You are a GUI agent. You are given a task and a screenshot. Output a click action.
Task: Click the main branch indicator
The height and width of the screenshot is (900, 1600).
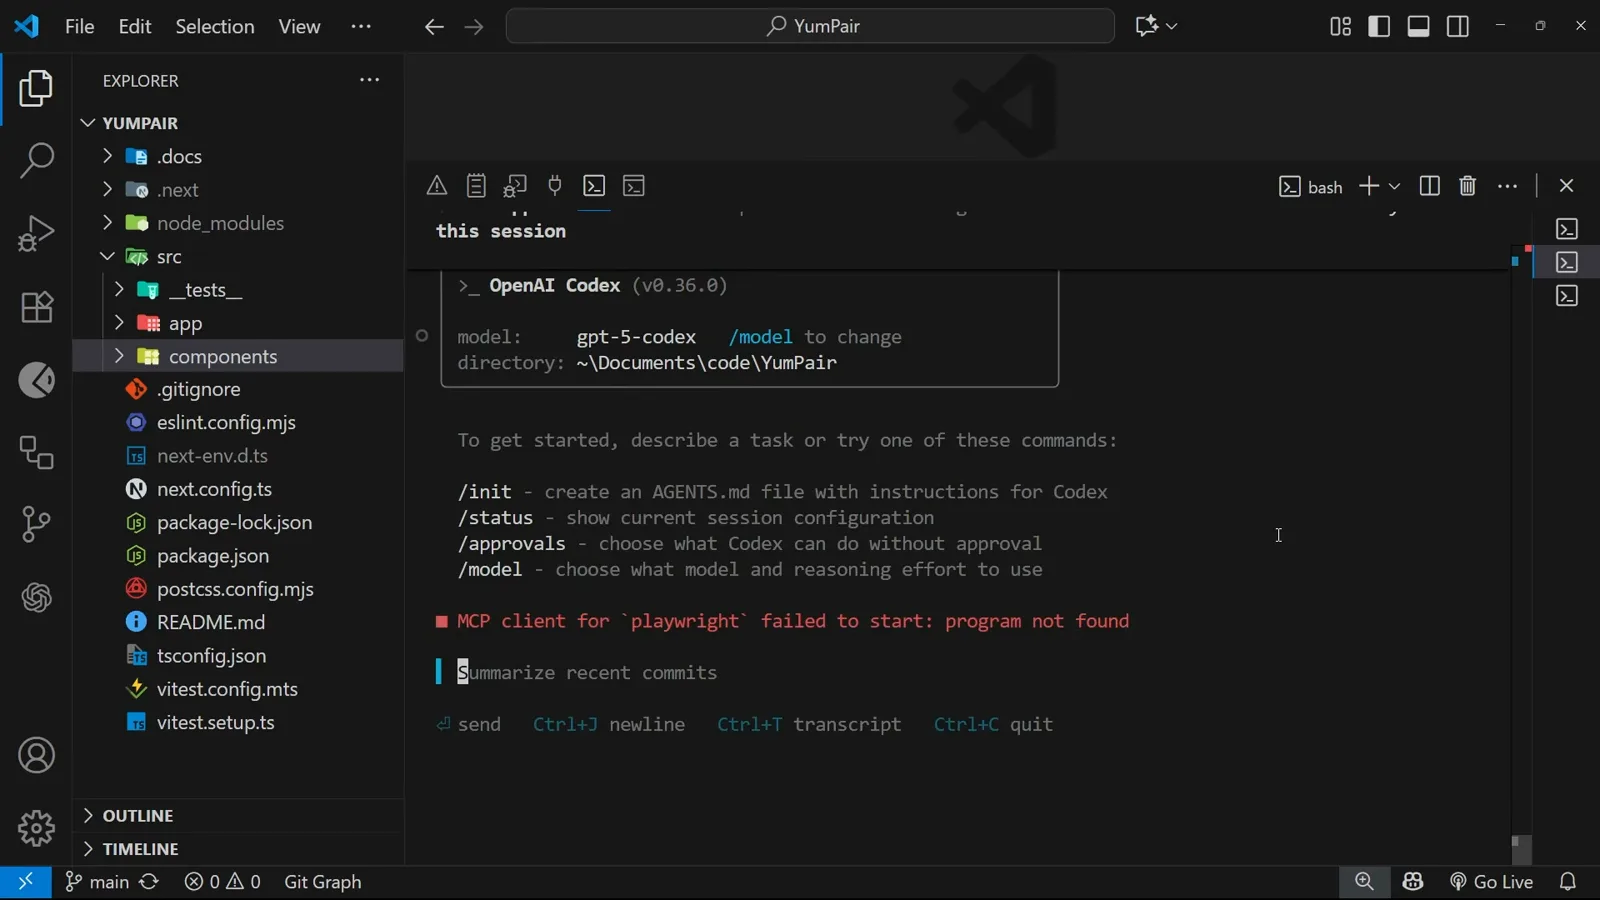click(x=97, y=882)
